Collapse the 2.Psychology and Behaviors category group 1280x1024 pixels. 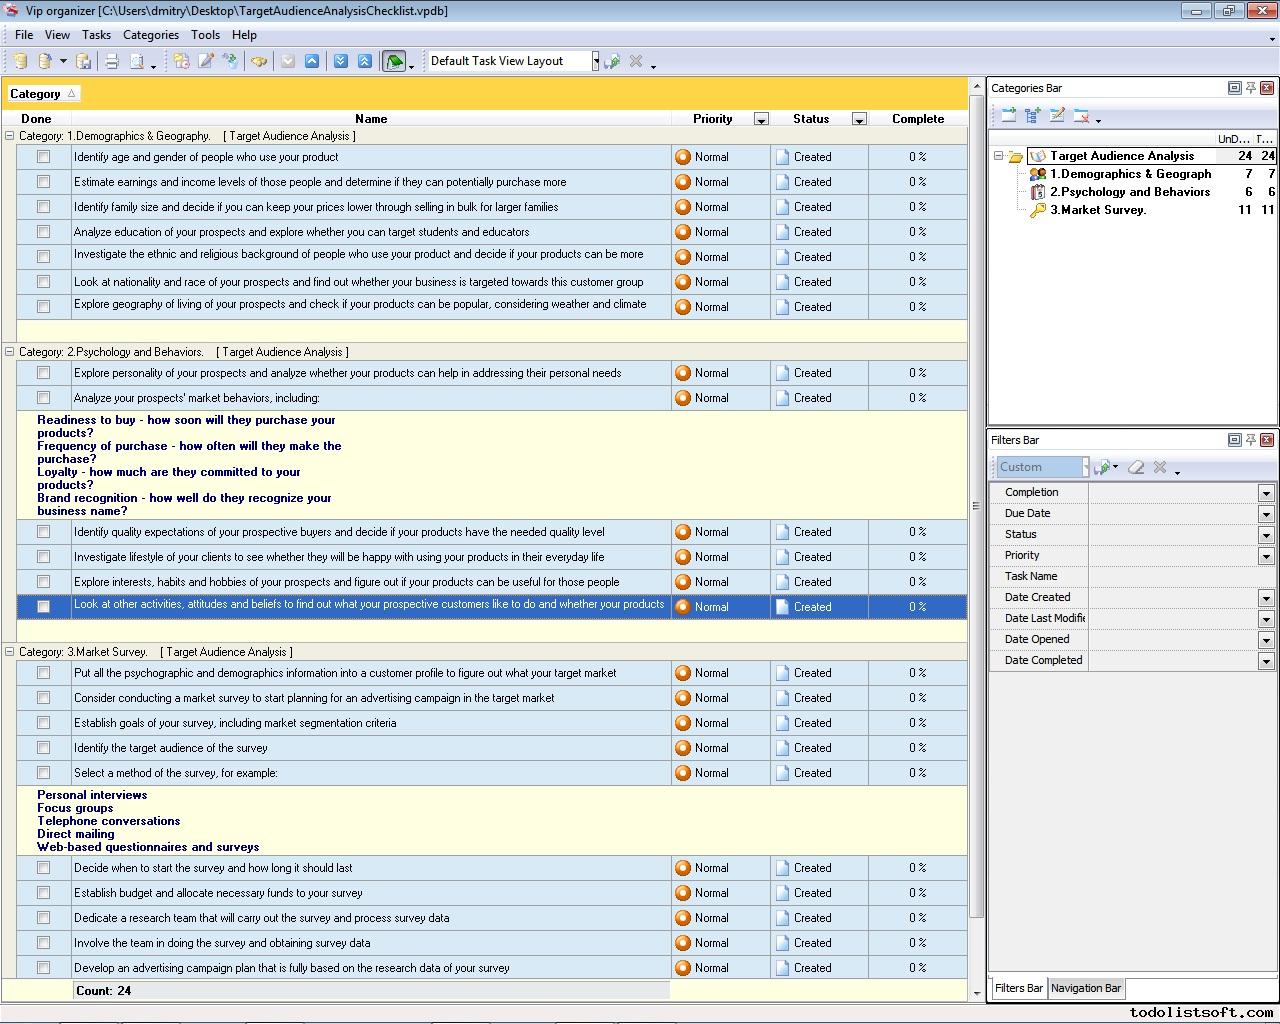10,352
